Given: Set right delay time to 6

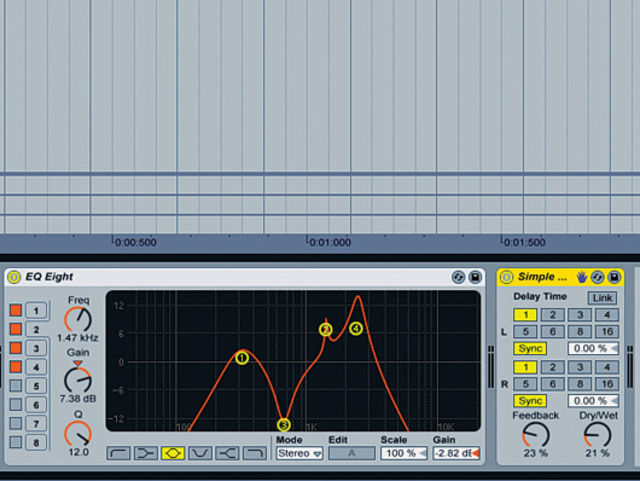Looking at the screenshot, I should point(553,384).
